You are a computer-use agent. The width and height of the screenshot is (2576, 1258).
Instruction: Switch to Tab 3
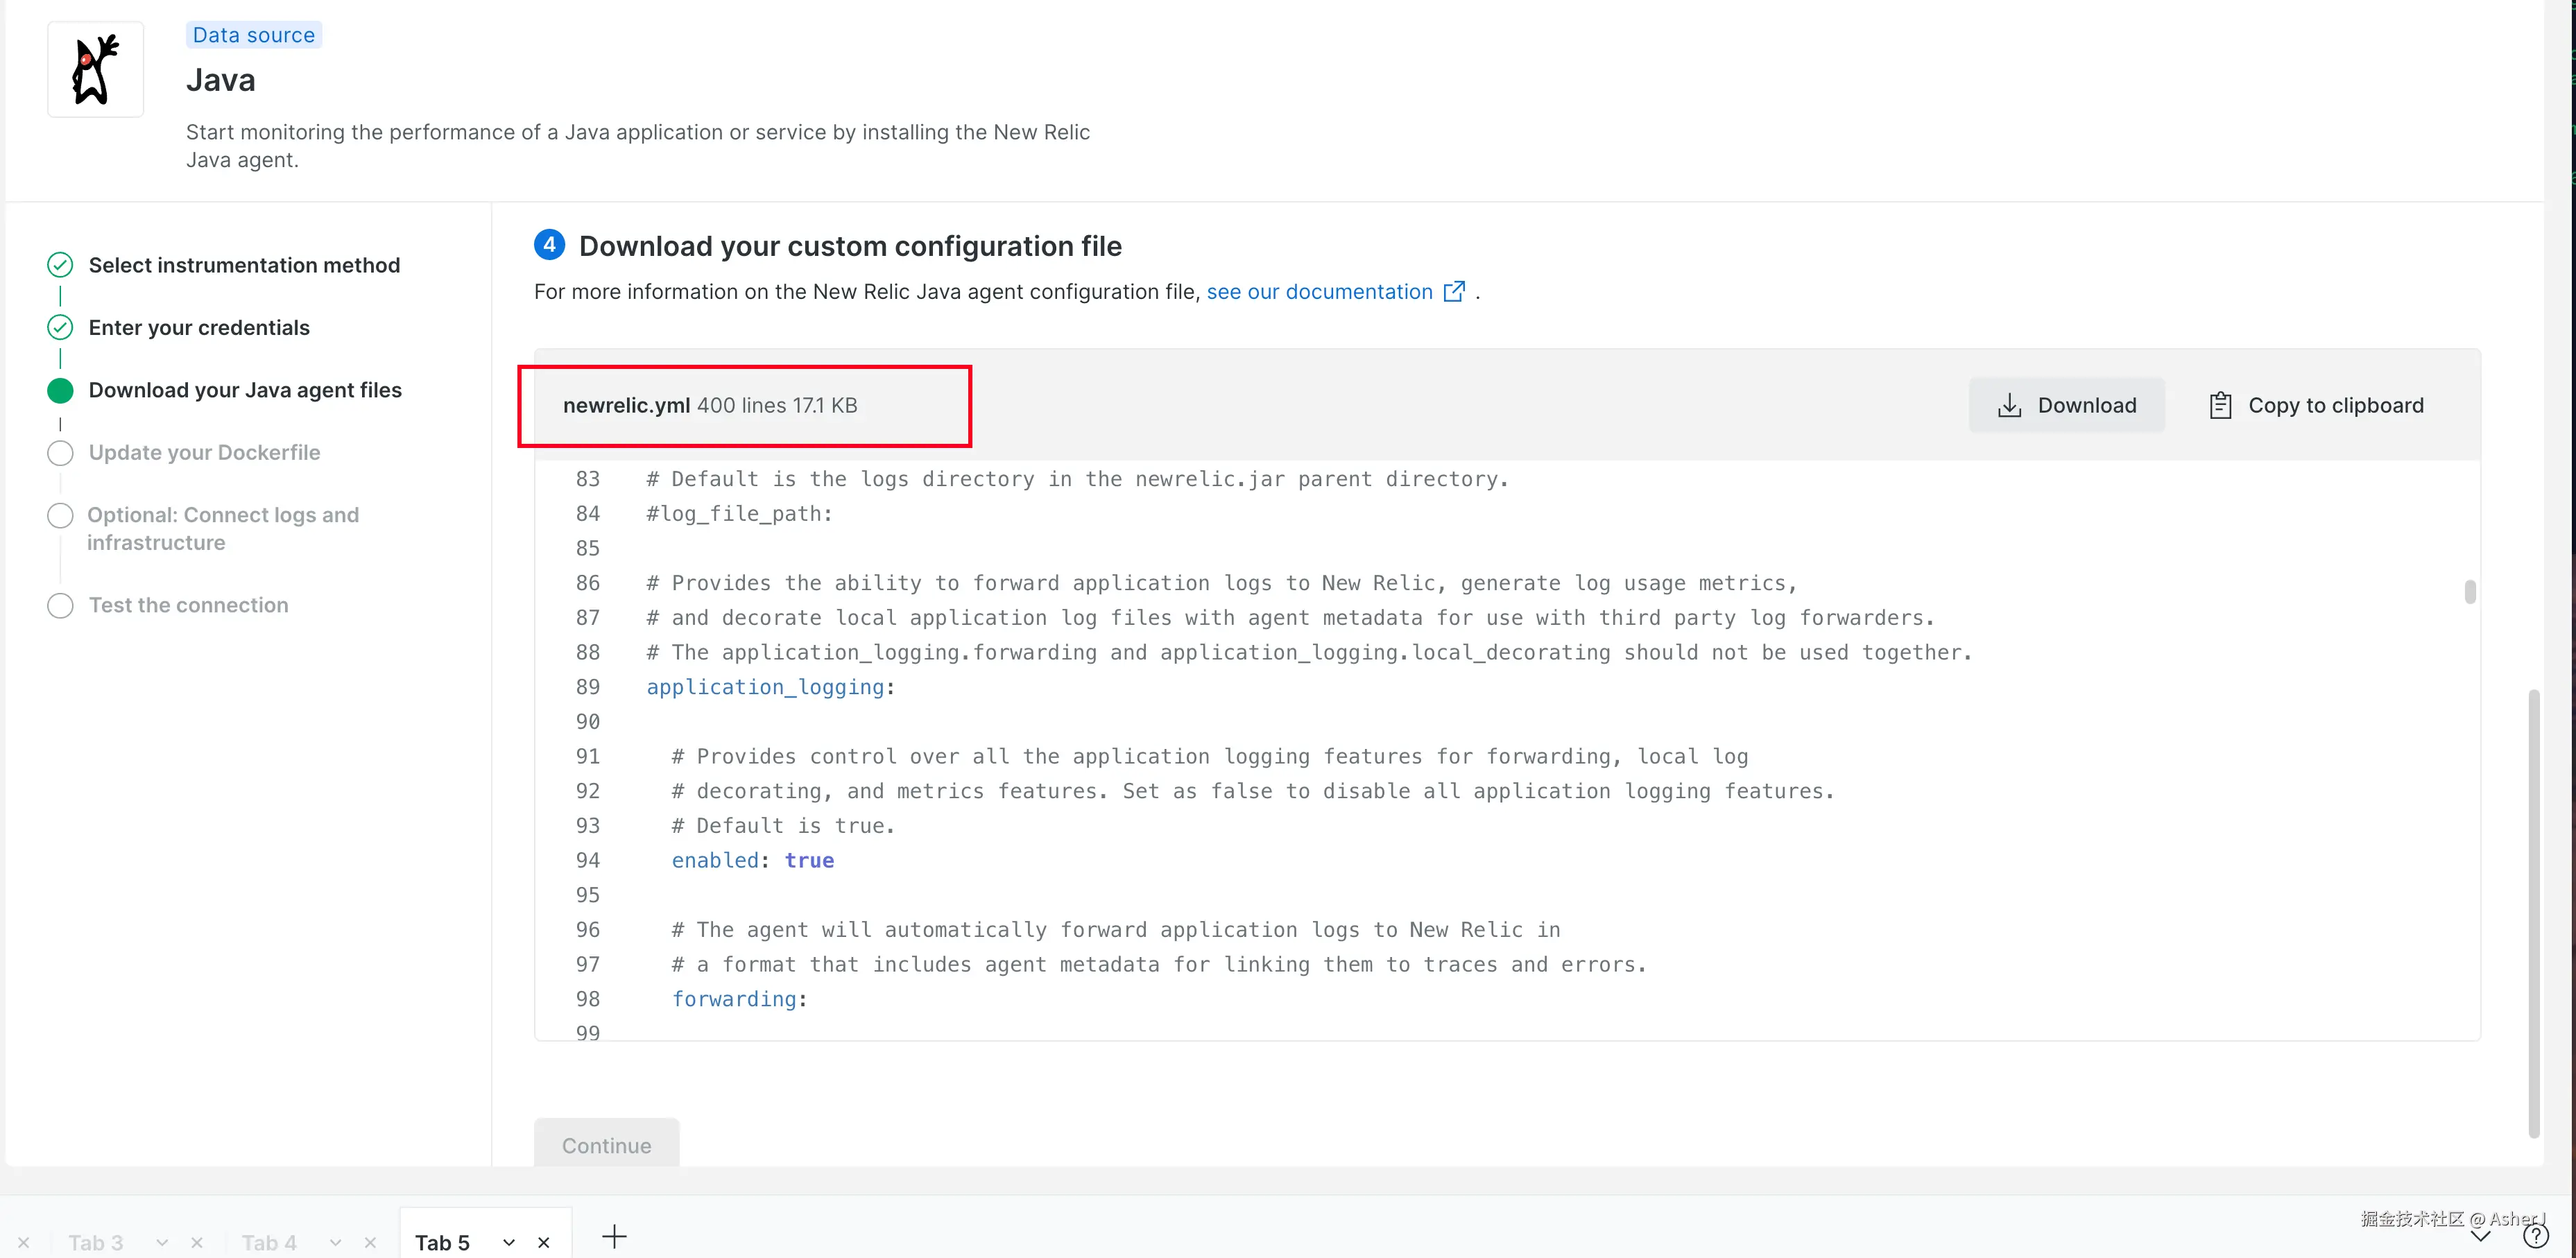point(96,1242)
